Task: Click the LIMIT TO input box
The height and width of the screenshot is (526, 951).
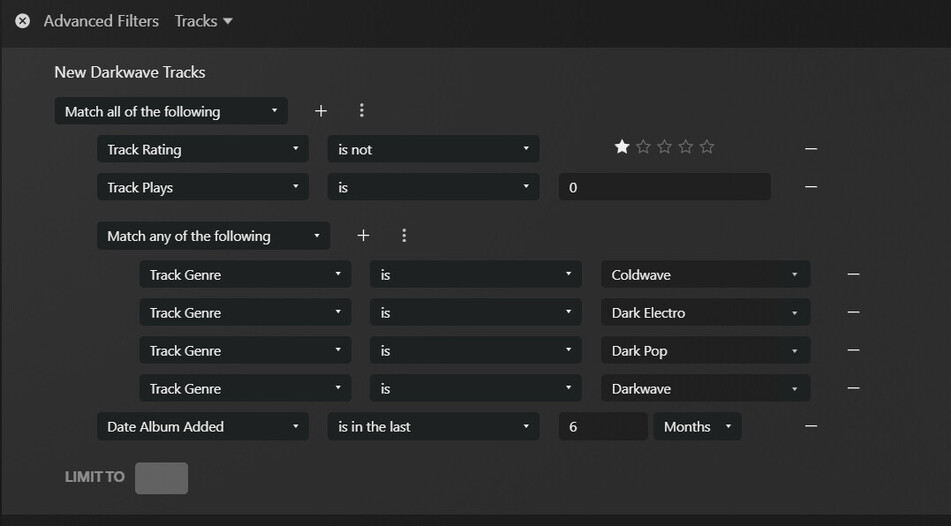Action: pyautogui.click(x=161, y=477)
